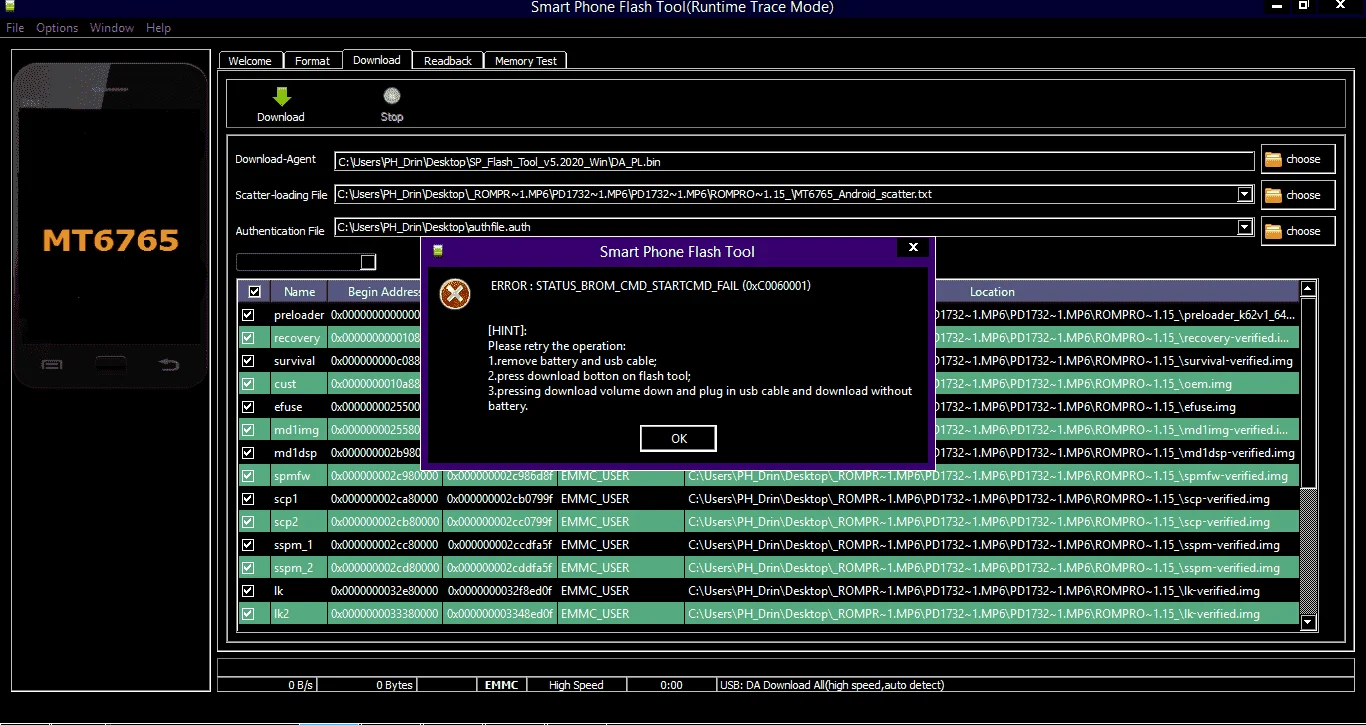Click the spmfw row name cell

(299, 476)
